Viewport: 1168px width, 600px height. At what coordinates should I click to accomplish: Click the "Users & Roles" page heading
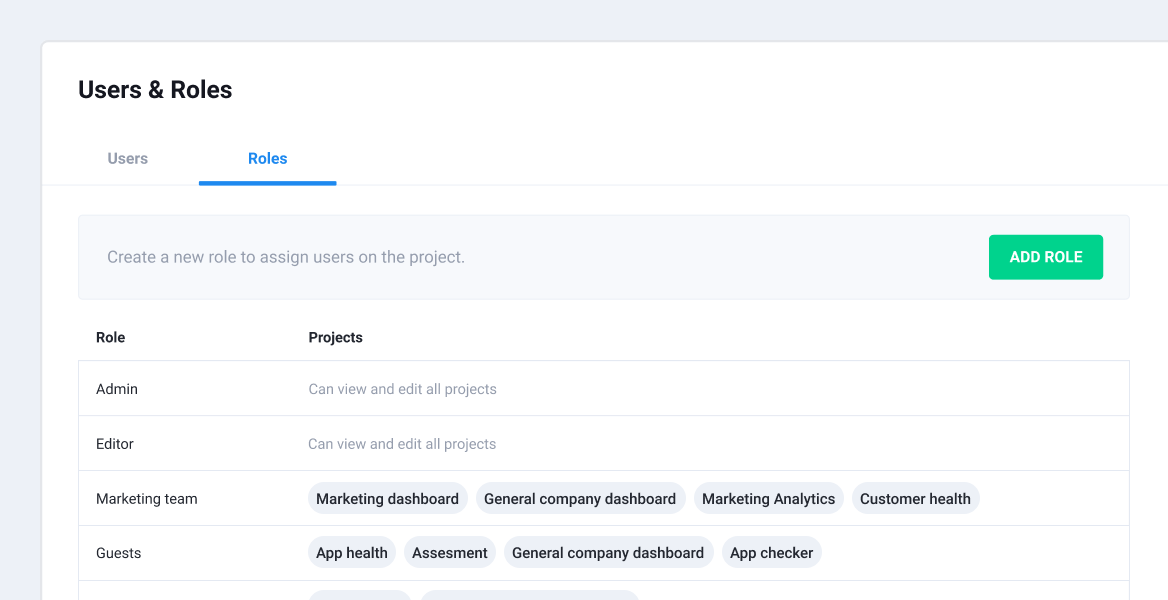click(x=155, y=90)
